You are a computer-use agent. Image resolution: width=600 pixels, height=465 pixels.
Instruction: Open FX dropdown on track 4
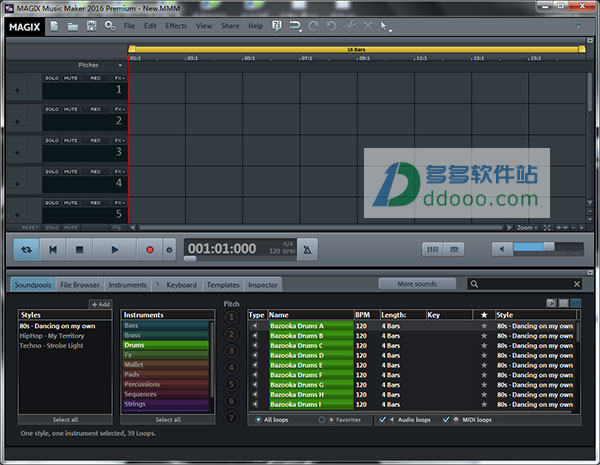tap(119, 172)
